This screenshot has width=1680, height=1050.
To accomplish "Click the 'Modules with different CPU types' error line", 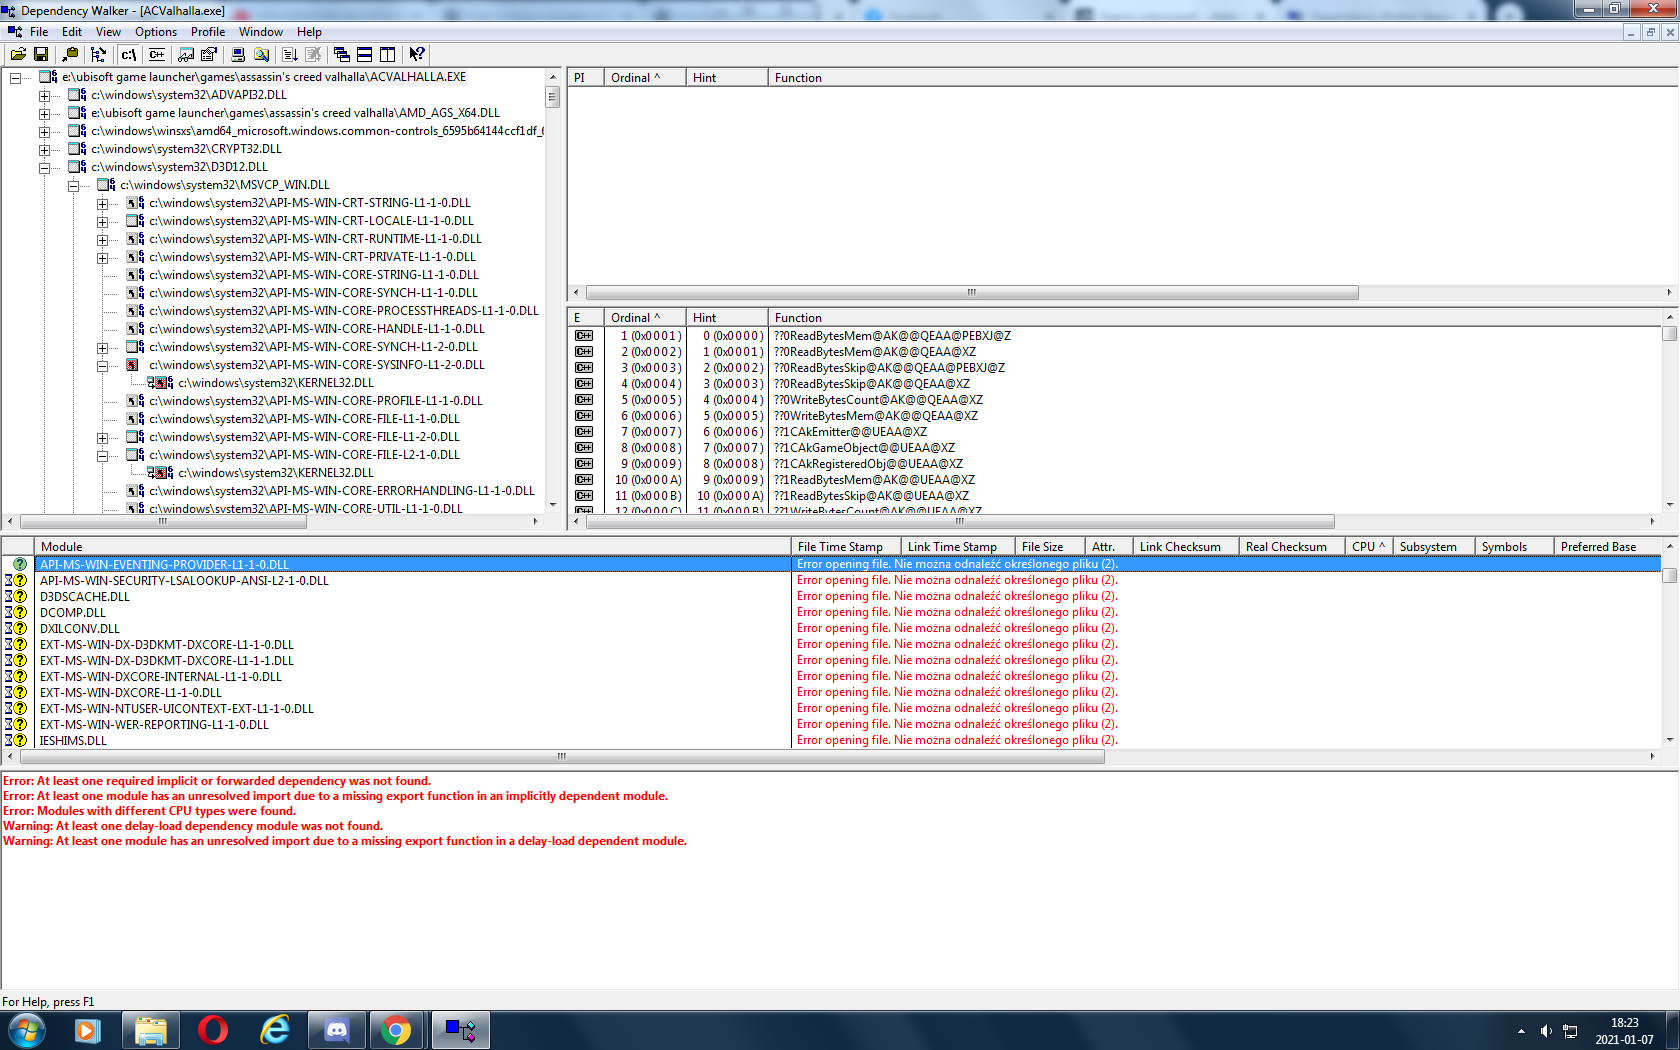I will (150, 811).
